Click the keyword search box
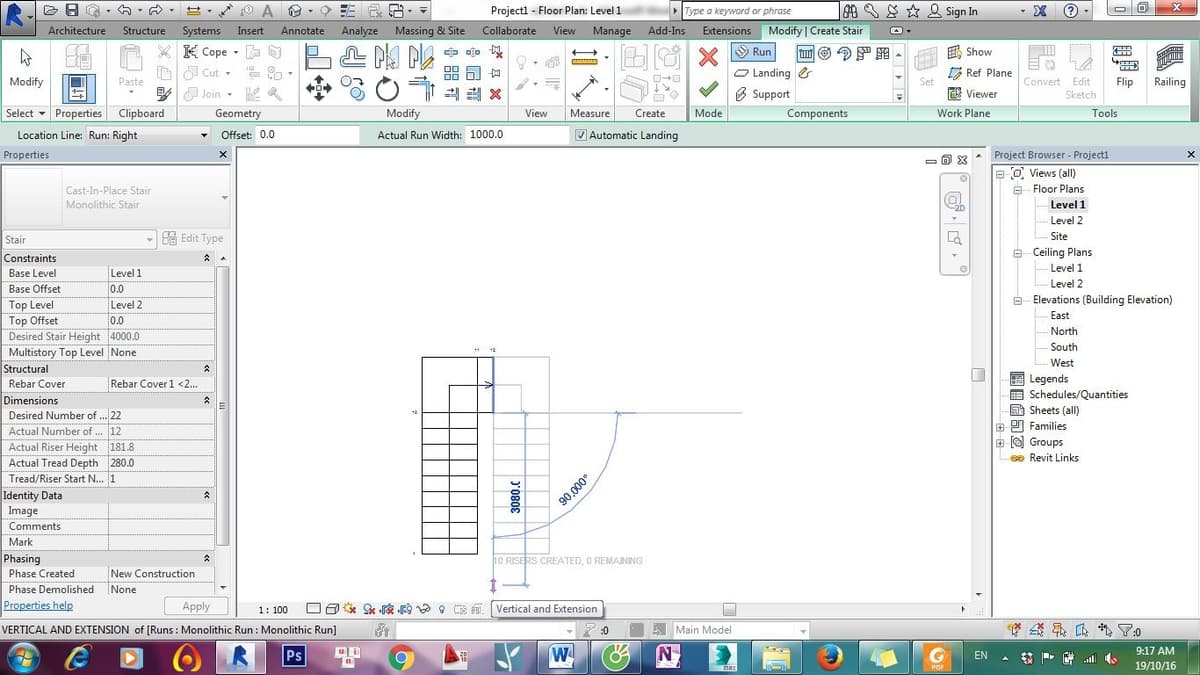This screenshot has height=675, width=1200. (759, 11)
